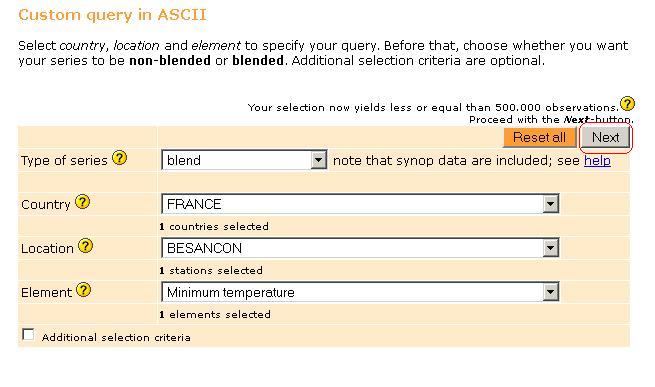Click the '1 stations selected' status text
The image size is (655, 387).
(x=211, y=270)
